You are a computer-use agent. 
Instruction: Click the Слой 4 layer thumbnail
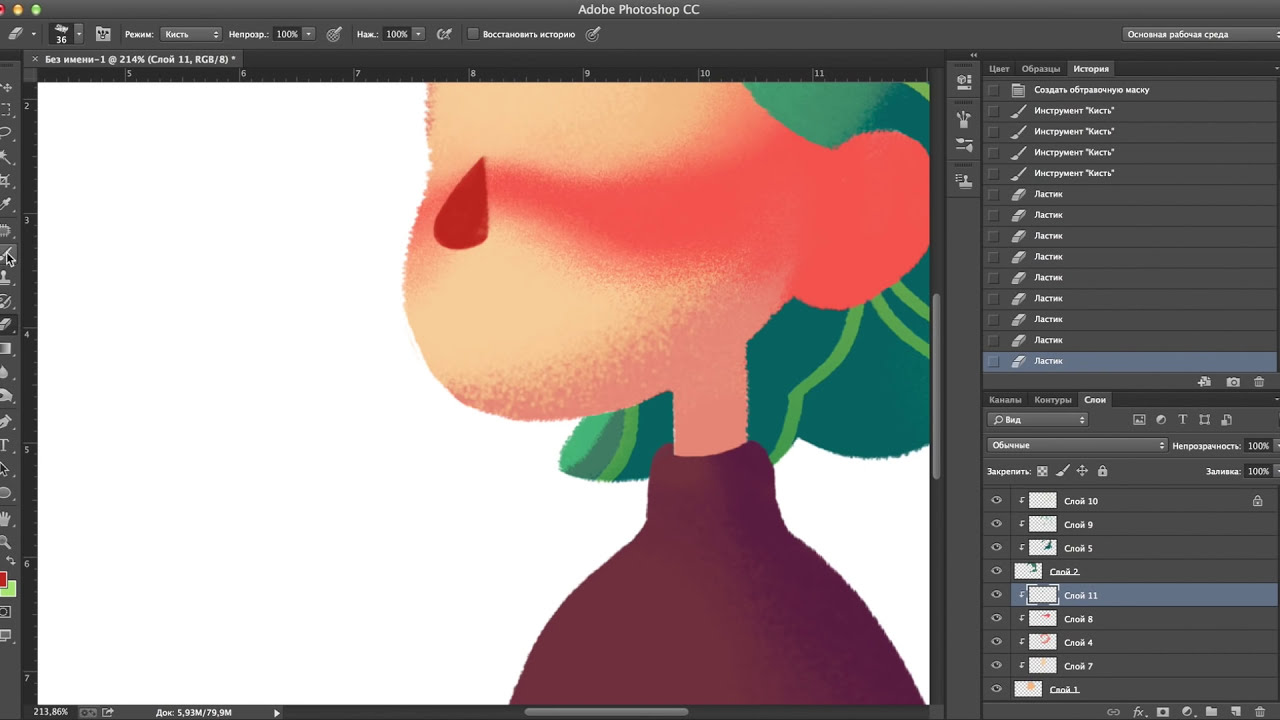point(1043,642)
